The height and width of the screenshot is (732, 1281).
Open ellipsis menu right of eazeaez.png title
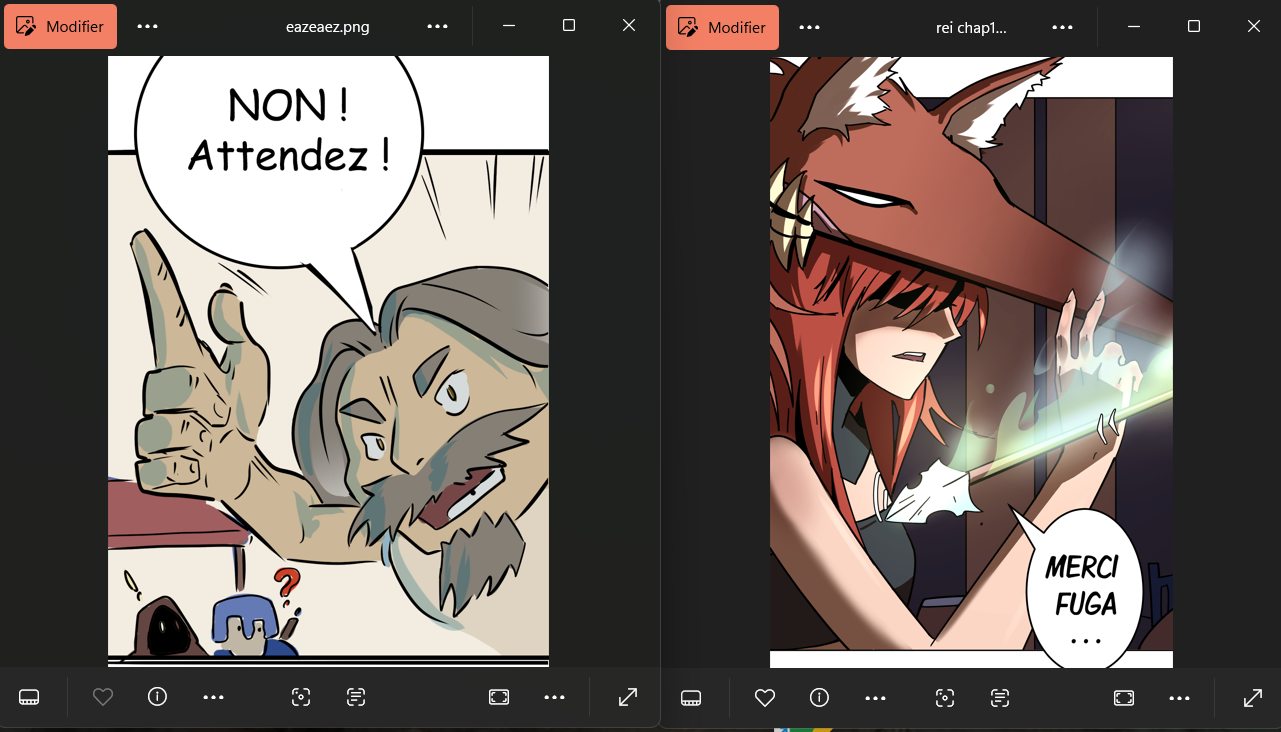tap(437, 27)
